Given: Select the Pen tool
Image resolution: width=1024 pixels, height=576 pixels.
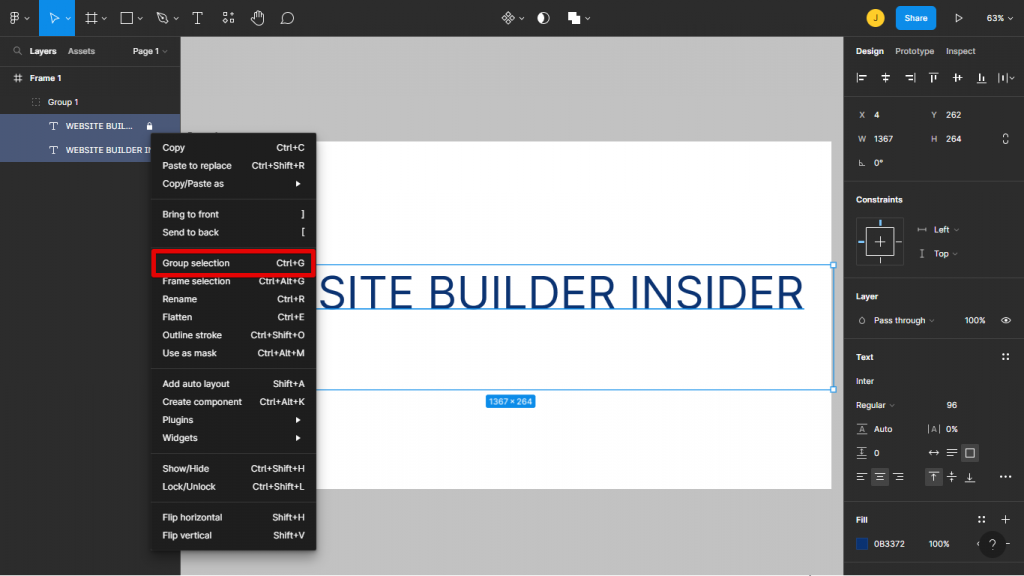Looking at the screenshot, I should 162,17.
